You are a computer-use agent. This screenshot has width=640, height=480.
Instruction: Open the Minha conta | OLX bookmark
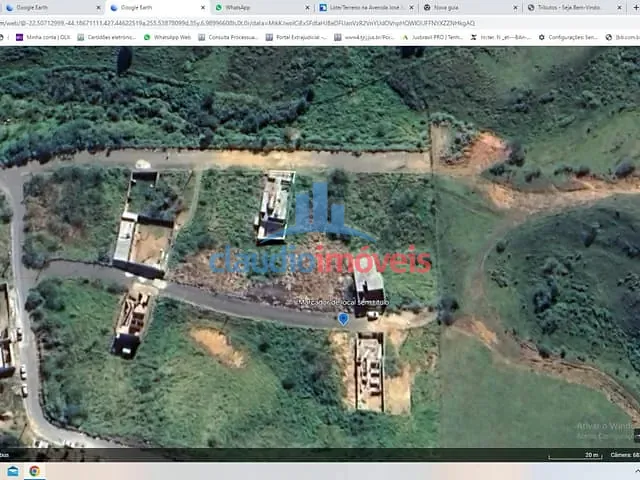click(43, 37)
